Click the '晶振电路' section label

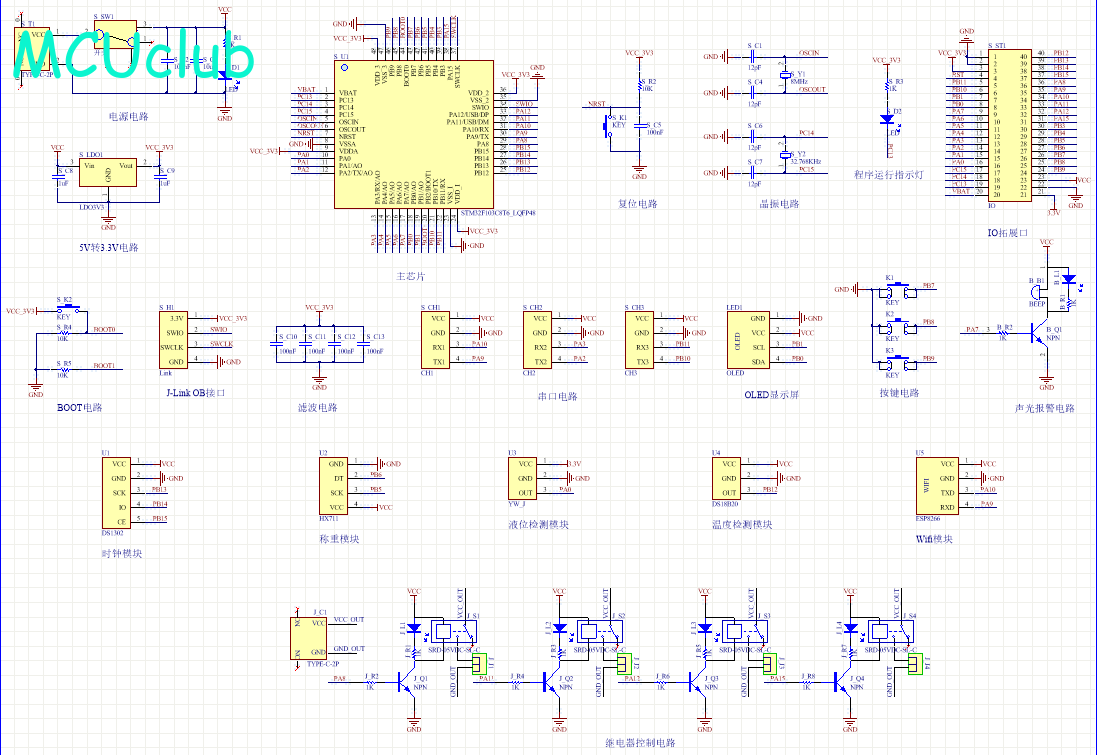point(779,204)
